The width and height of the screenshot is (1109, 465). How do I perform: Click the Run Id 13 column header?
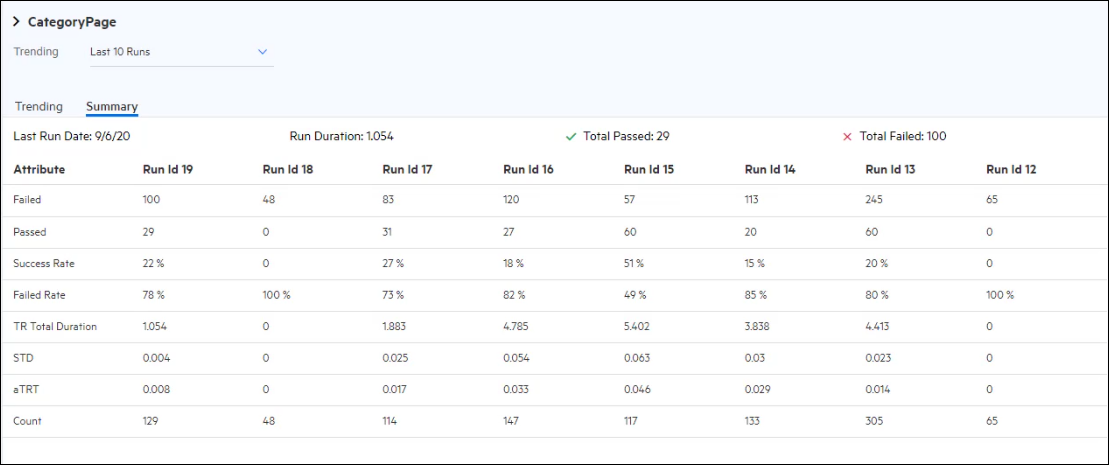point(890,170)
